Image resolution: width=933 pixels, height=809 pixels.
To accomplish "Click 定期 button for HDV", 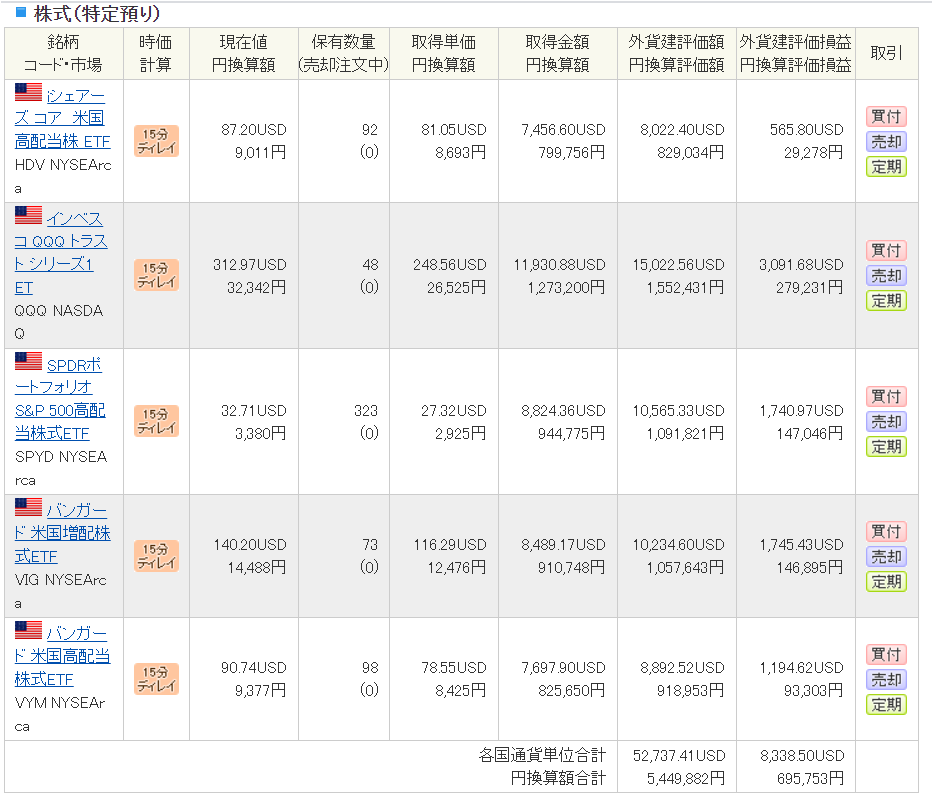I will click(x=886, y=167).
